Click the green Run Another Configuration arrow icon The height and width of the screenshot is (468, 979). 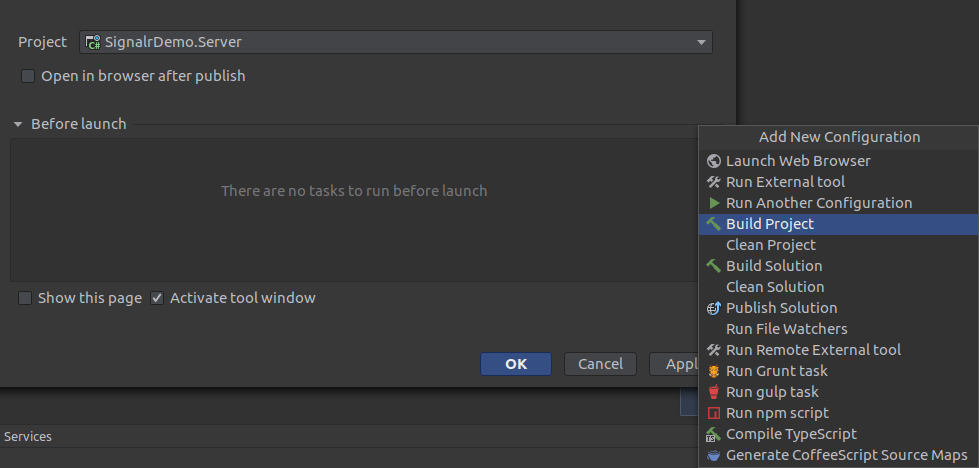[x=713, y=203]
